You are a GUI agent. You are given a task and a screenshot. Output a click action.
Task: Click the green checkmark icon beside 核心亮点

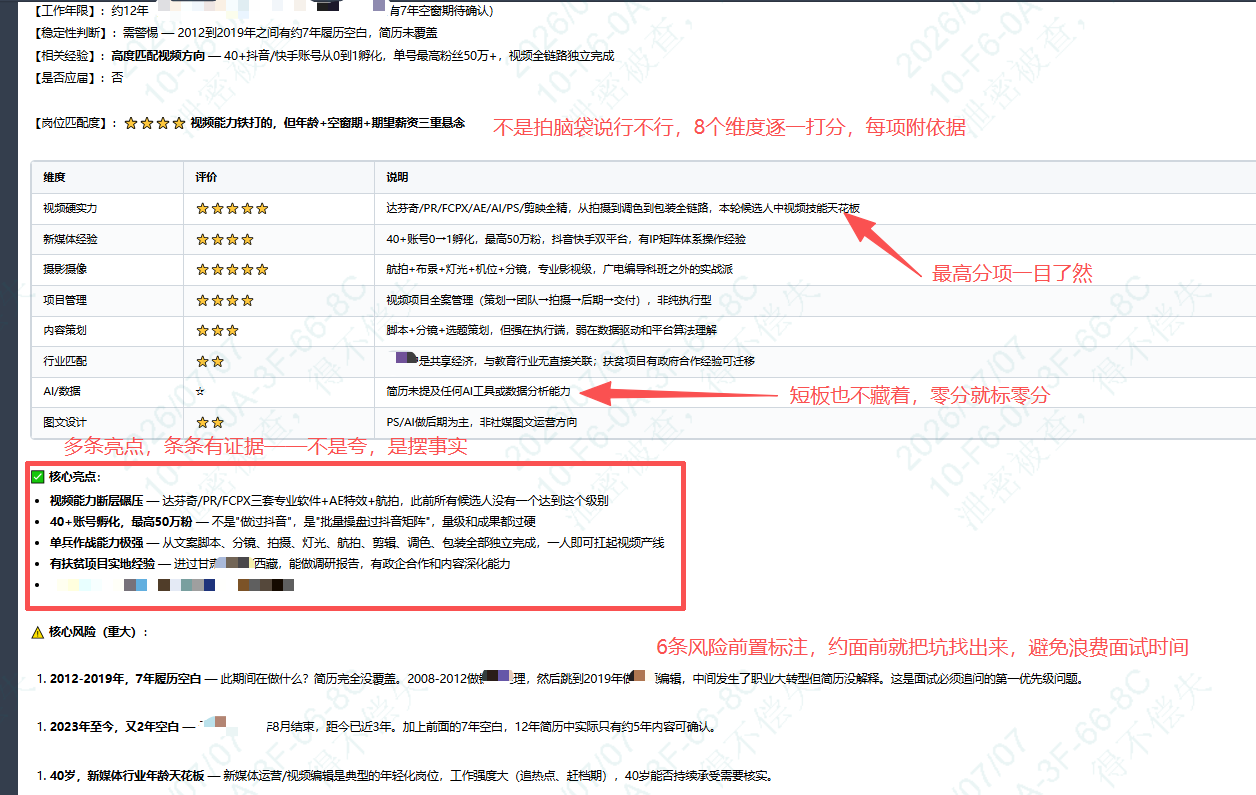pos(38,477)
